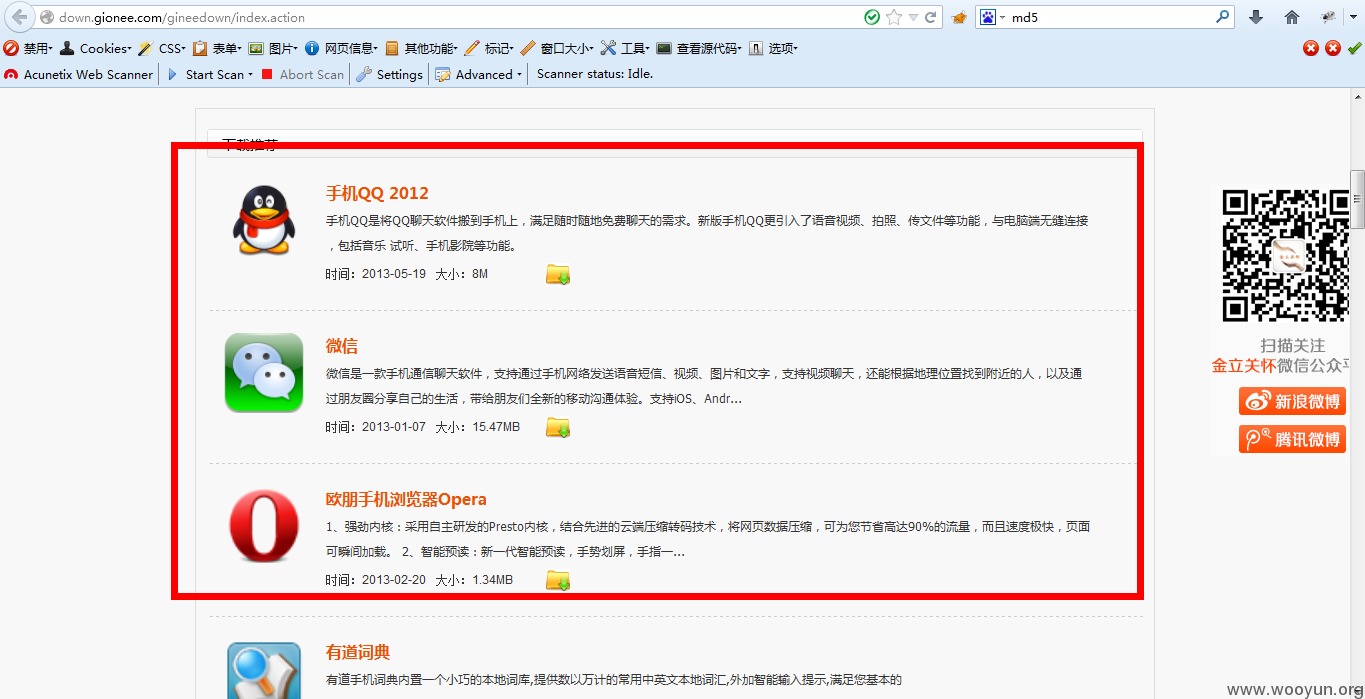
Task: Go to the home page icon
Action: (1292, 17)
